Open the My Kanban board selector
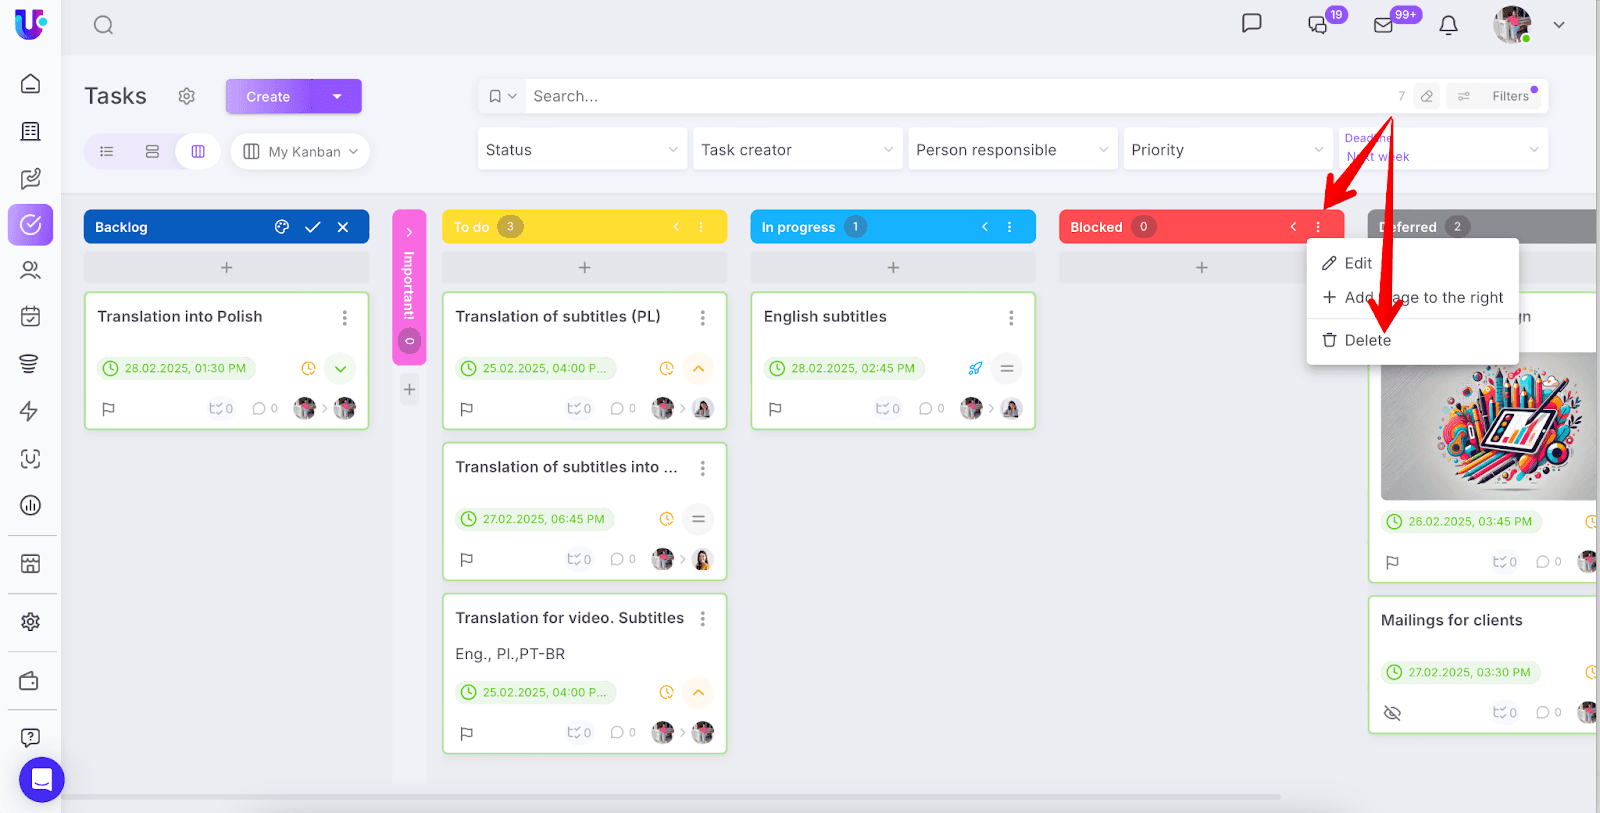 (301, 151)
